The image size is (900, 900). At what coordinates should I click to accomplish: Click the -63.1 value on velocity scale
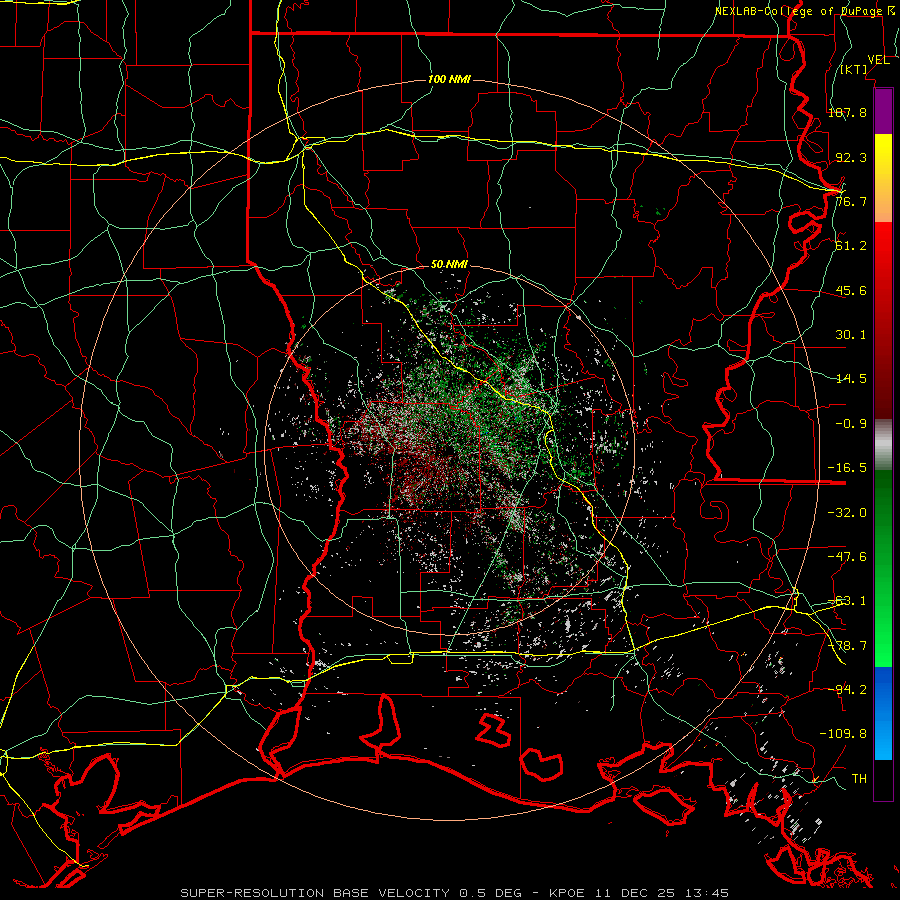pos(847,601)
